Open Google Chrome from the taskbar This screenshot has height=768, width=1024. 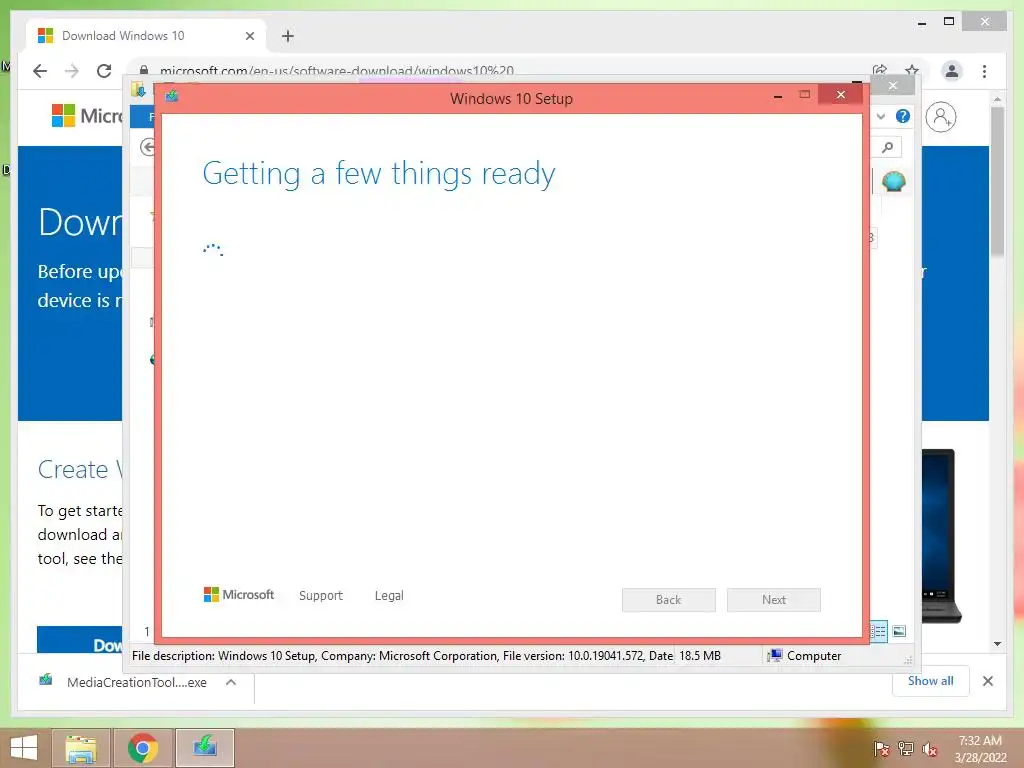[143, 748]
